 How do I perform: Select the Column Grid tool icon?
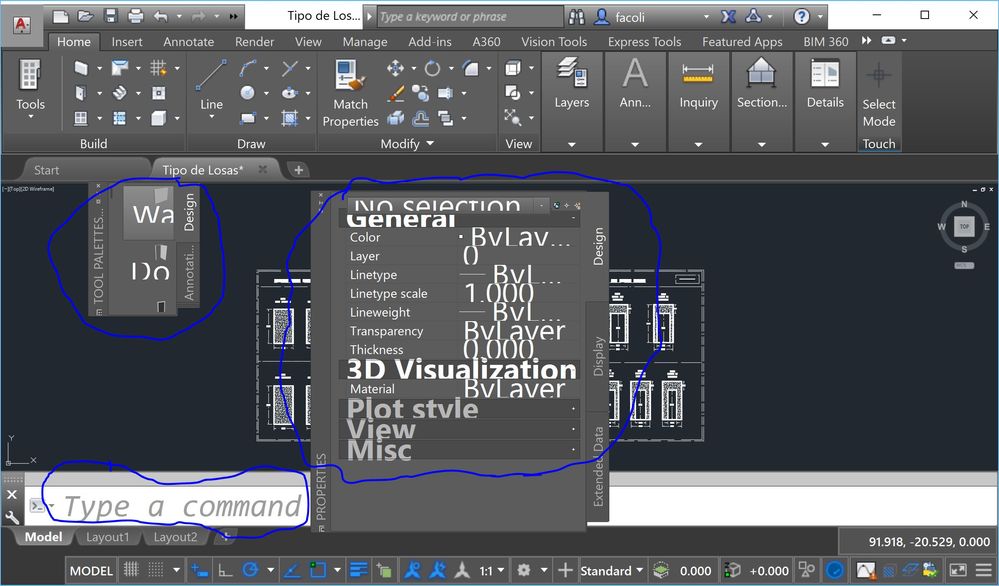(158, 68)
